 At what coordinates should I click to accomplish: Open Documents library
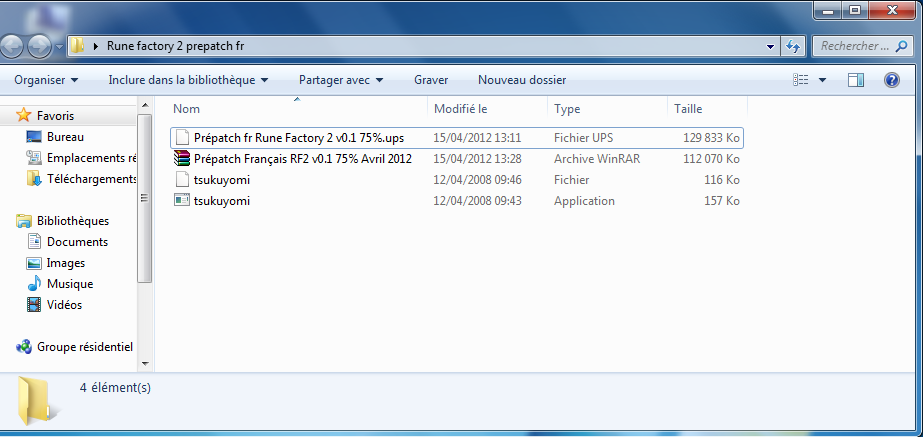point(77,242)
